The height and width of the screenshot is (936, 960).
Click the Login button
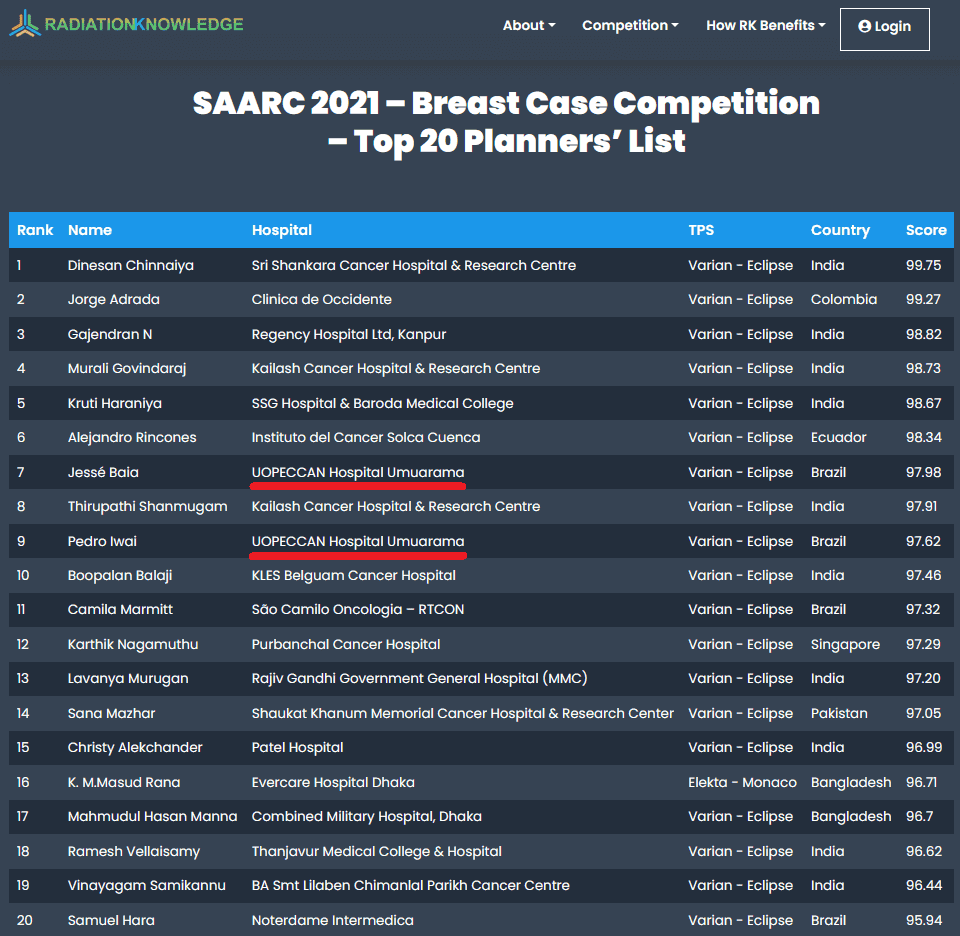pyautogui.click(x=885, y=29)
